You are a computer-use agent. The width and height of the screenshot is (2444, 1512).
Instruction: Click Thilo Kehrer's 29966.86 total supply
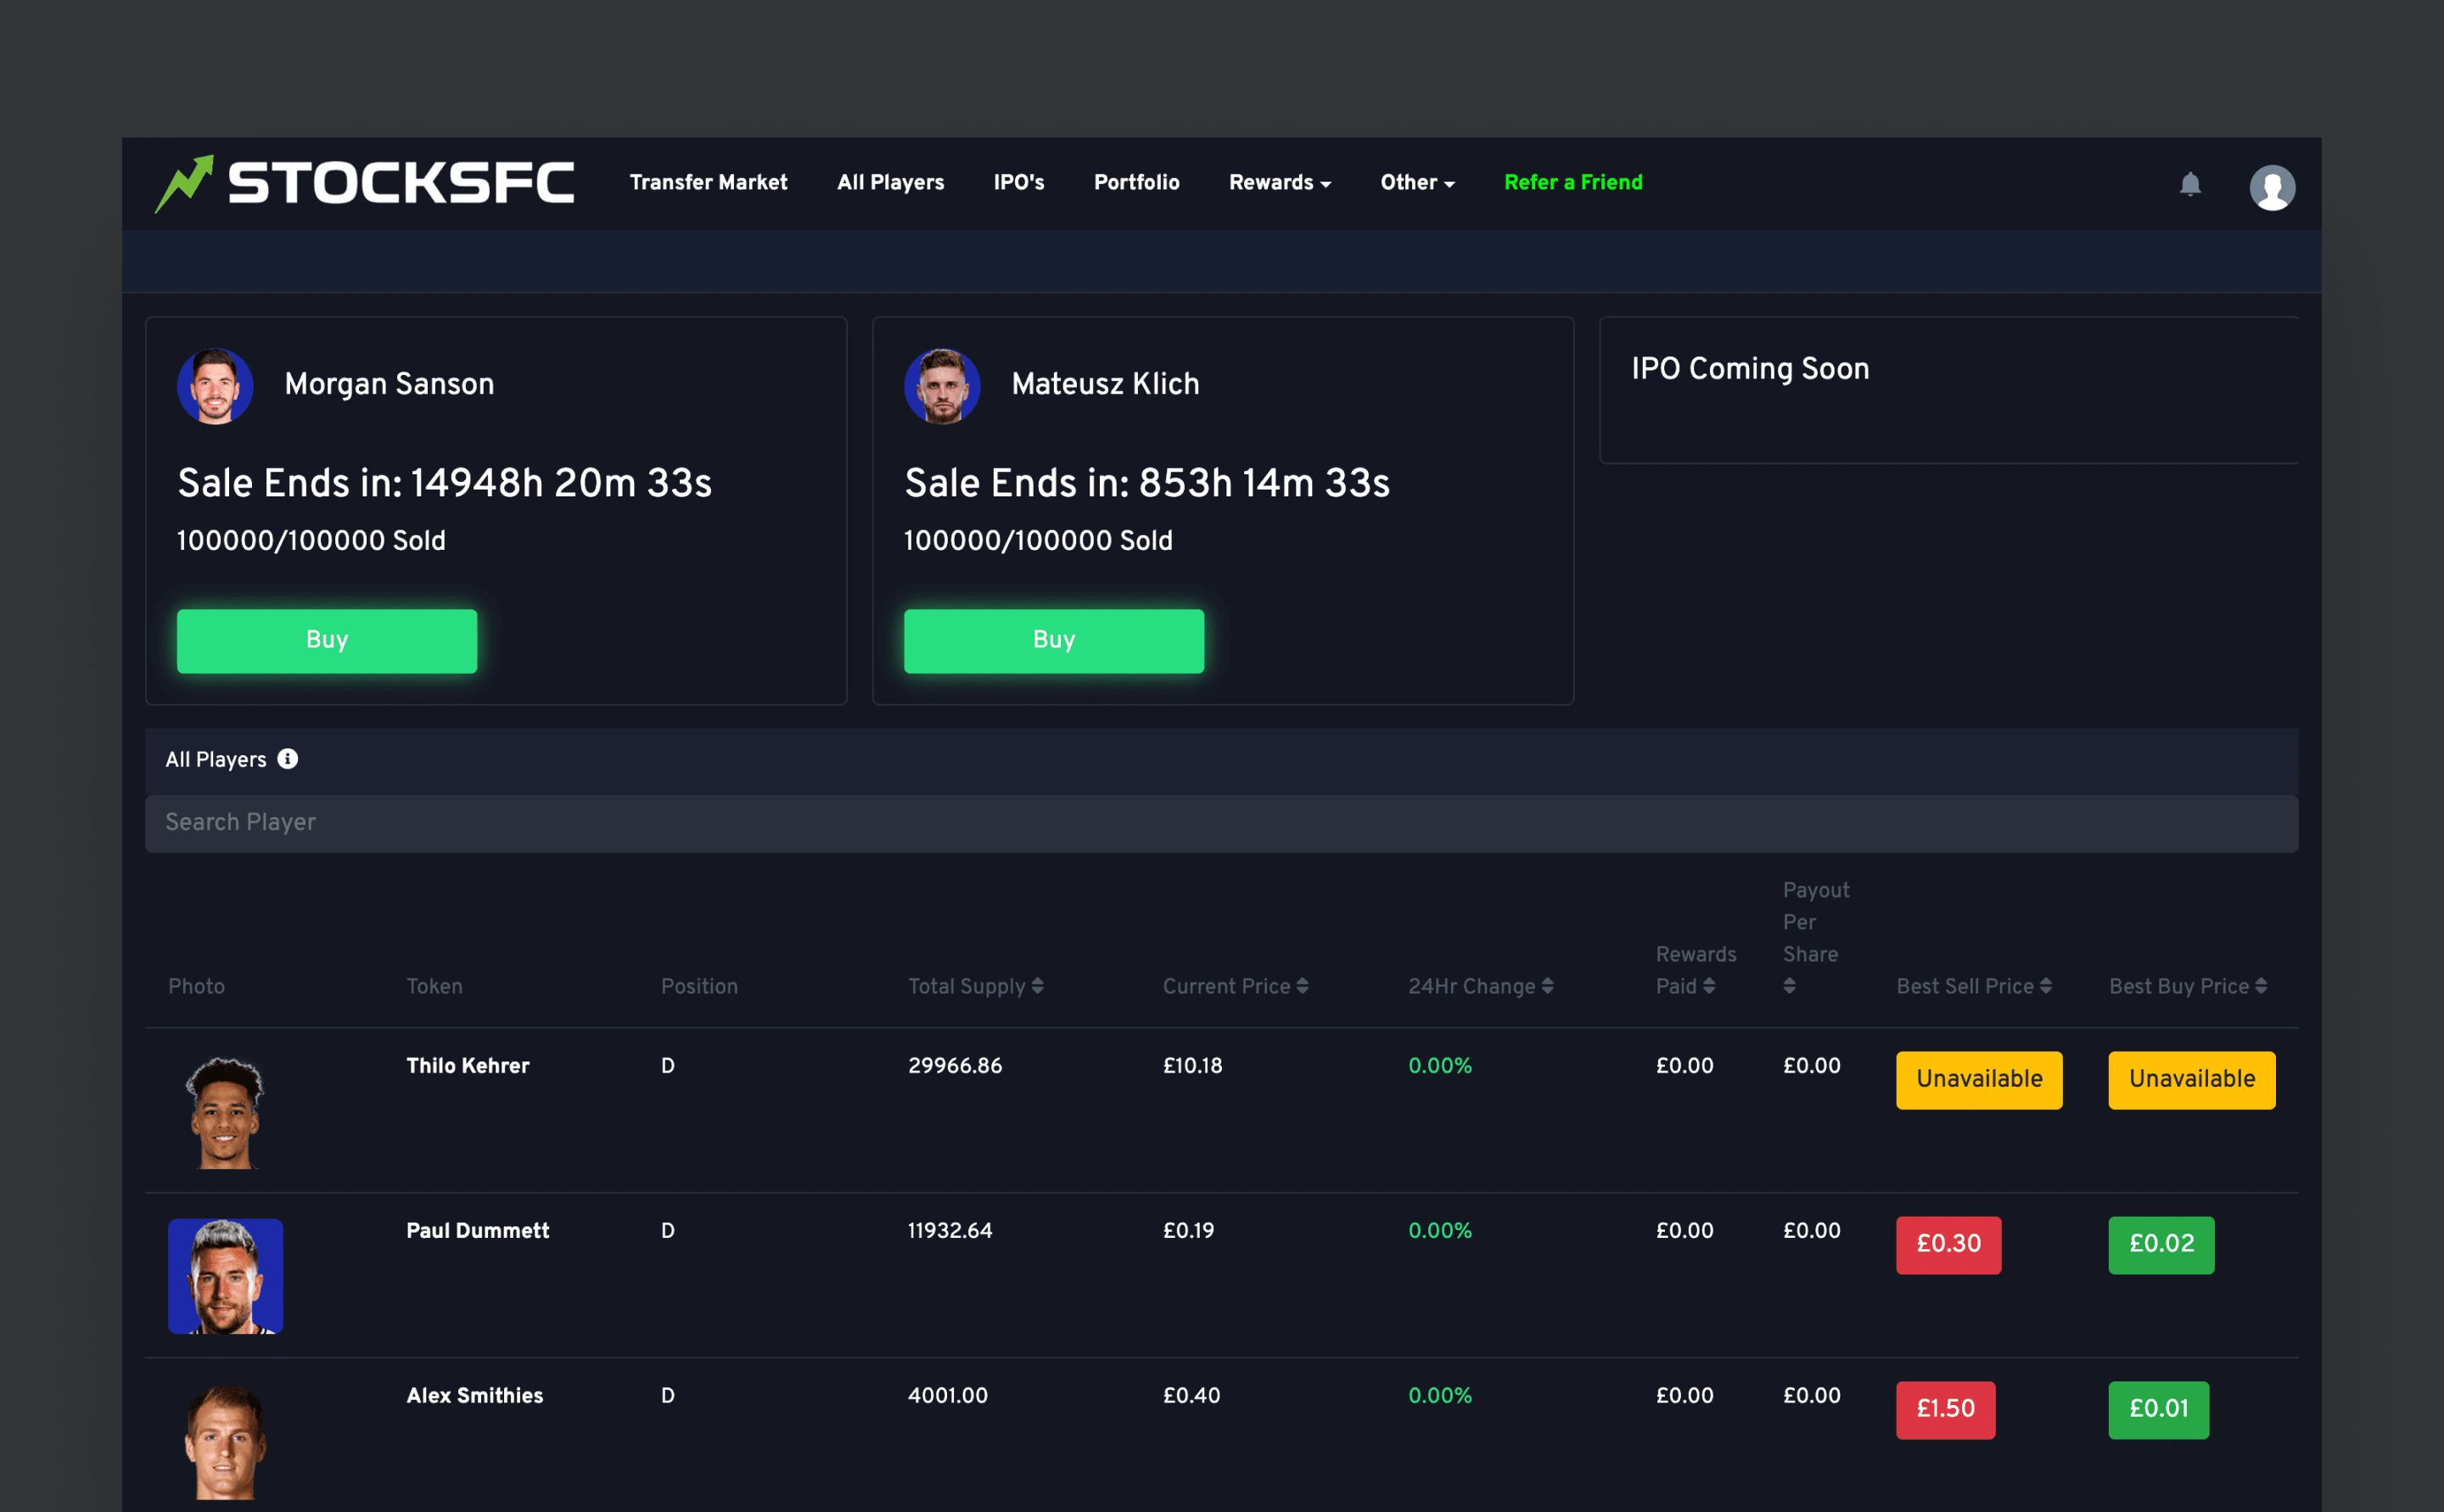tap(954, 1066)
